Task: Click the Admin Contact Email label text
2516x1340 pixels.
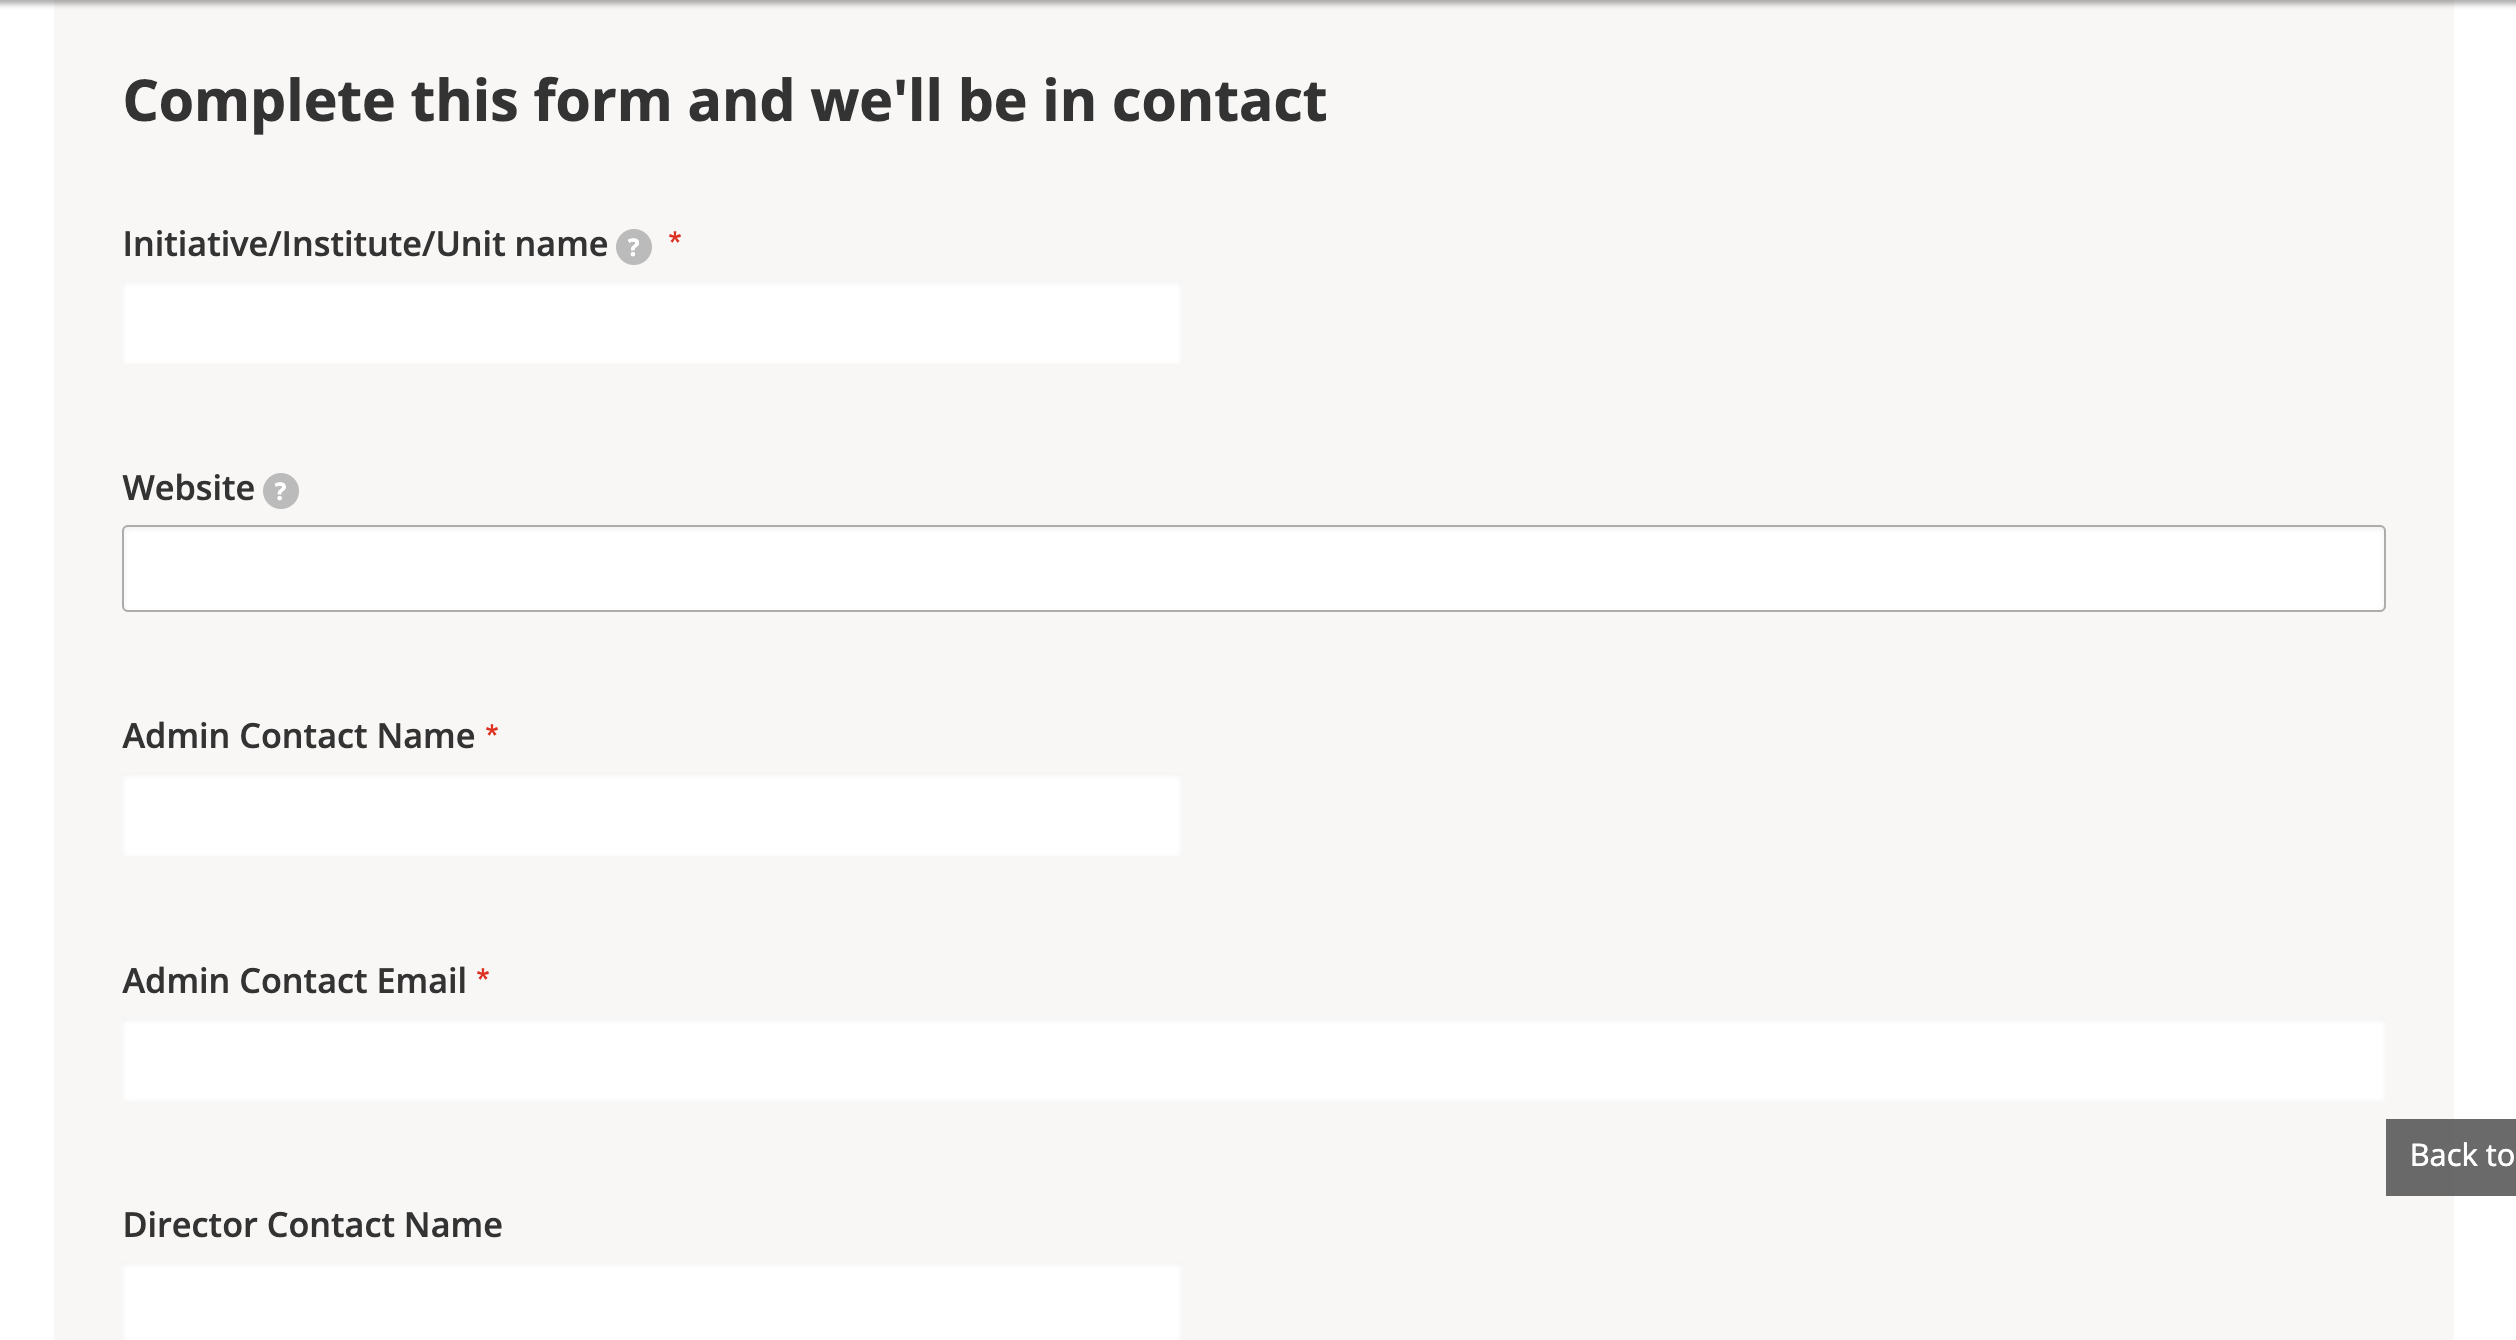Action: 294,981
